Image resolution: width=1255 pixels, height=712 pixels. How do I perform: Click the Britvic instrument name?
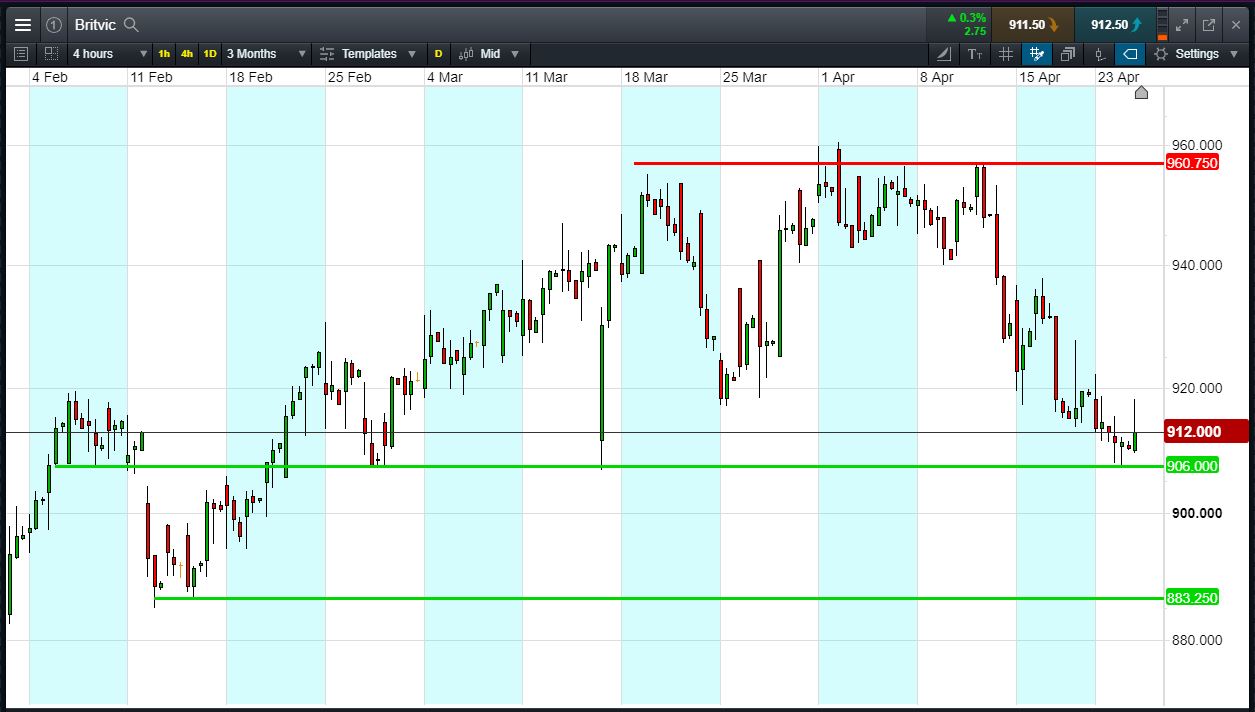(x=94, y=25)
